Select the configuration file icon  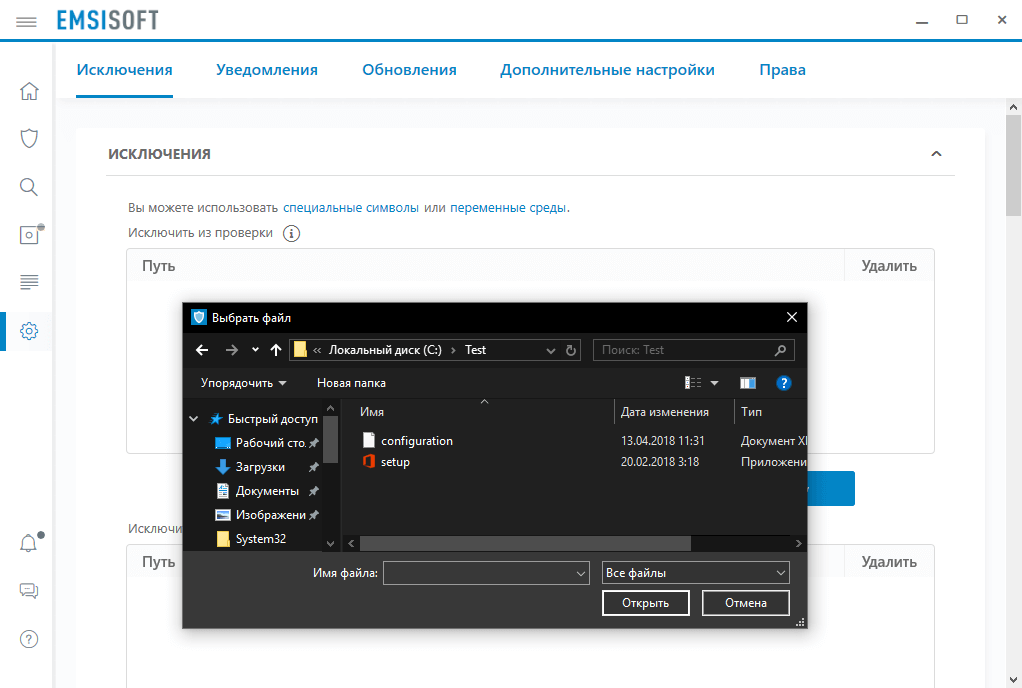(369, 440)
